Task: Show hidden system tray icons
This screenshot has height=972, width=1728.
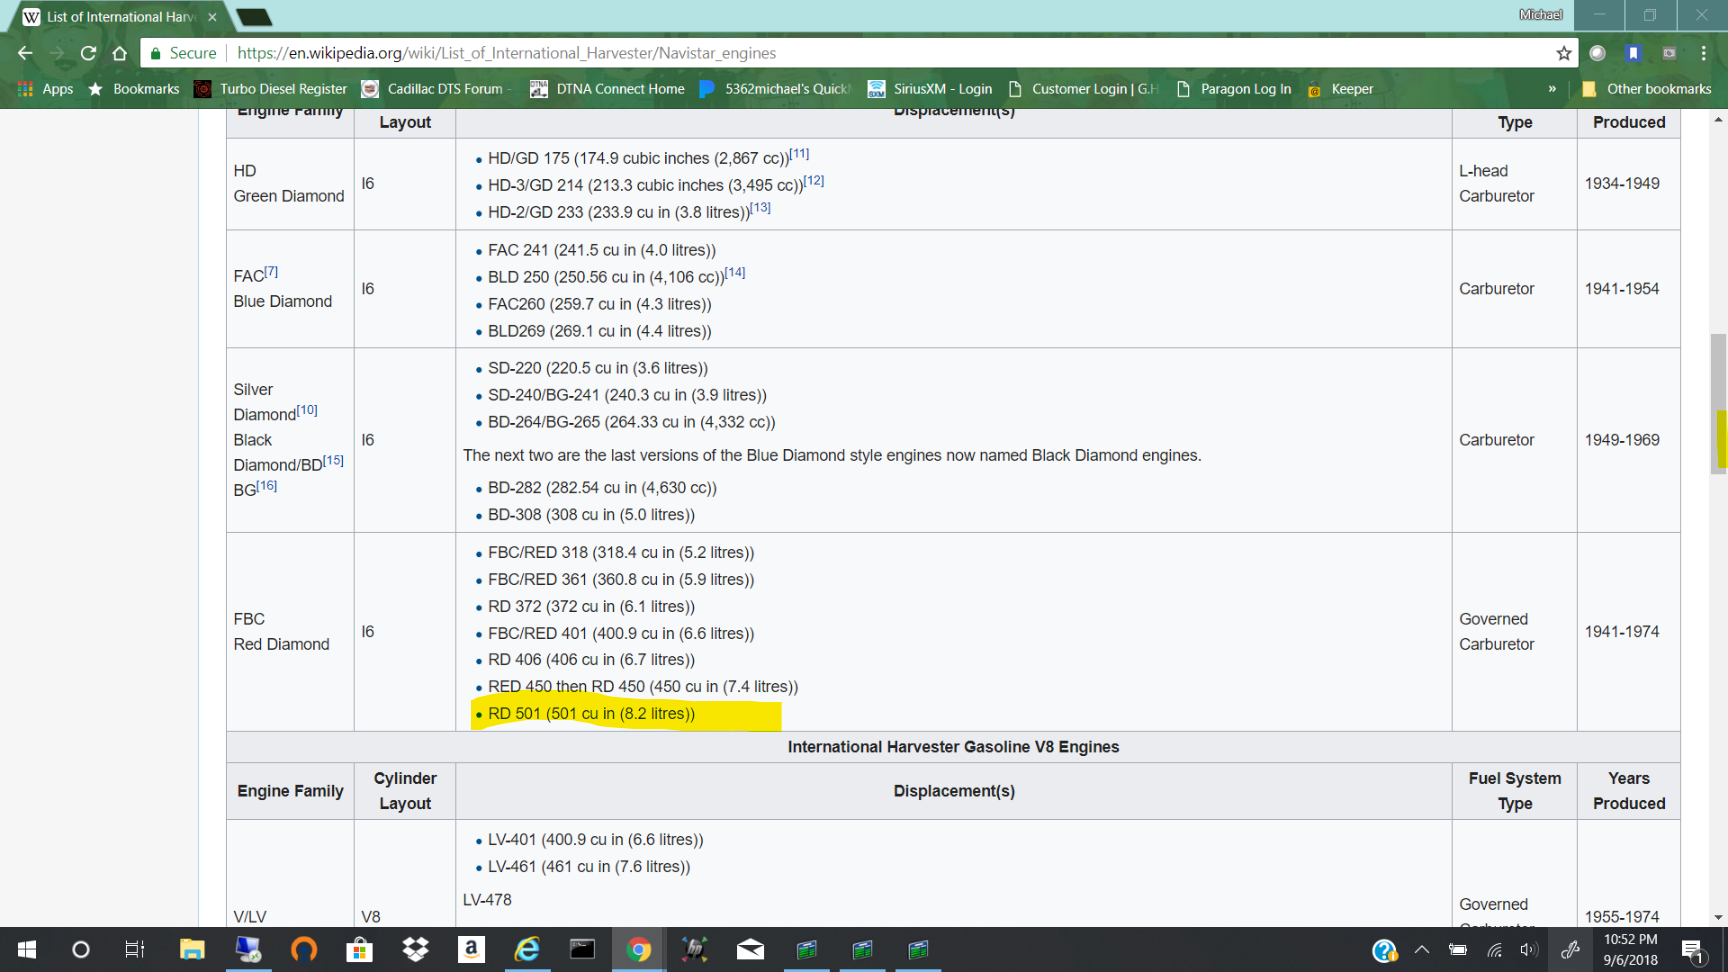Action: pyautogui.click(x=1422, y=950)
